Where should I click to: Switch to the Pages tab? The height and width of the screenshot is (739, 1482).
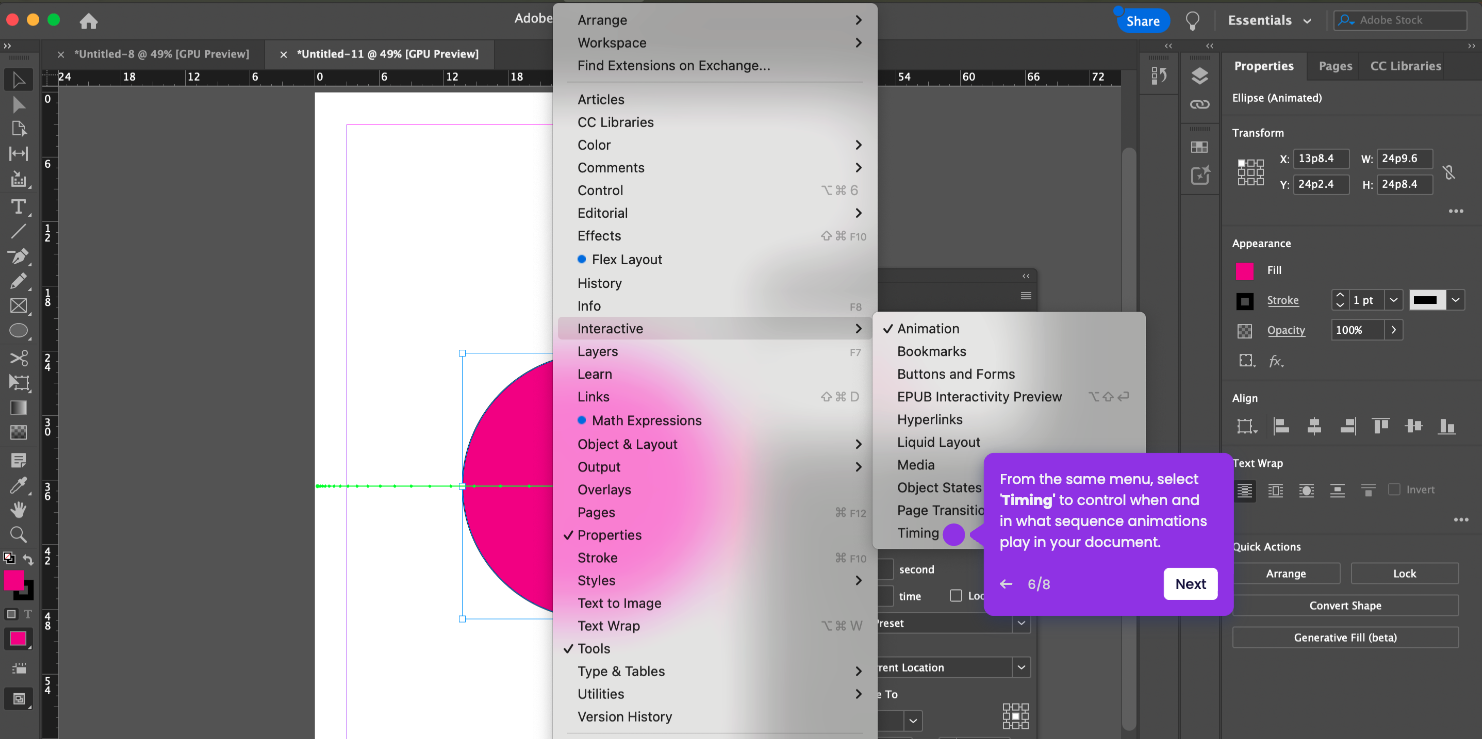1335,66
